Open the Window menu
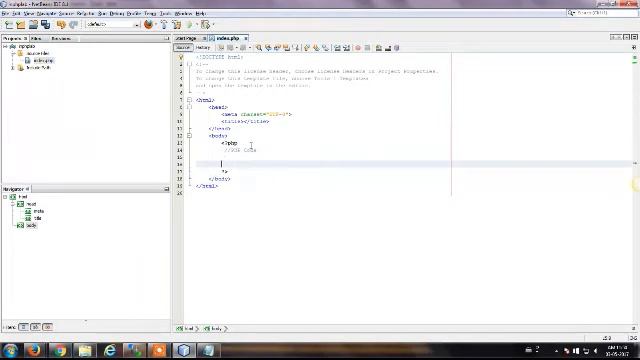The image size is (640, 360). [183, 13]
